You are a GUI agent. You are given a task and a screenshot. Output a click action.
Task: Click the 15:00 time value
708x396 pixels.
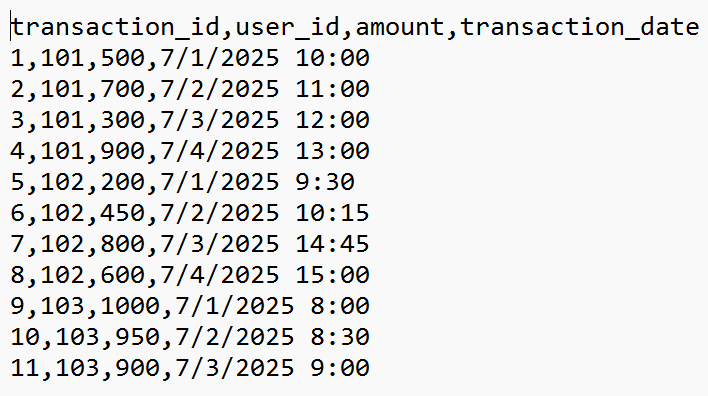[x=332, y=275]
